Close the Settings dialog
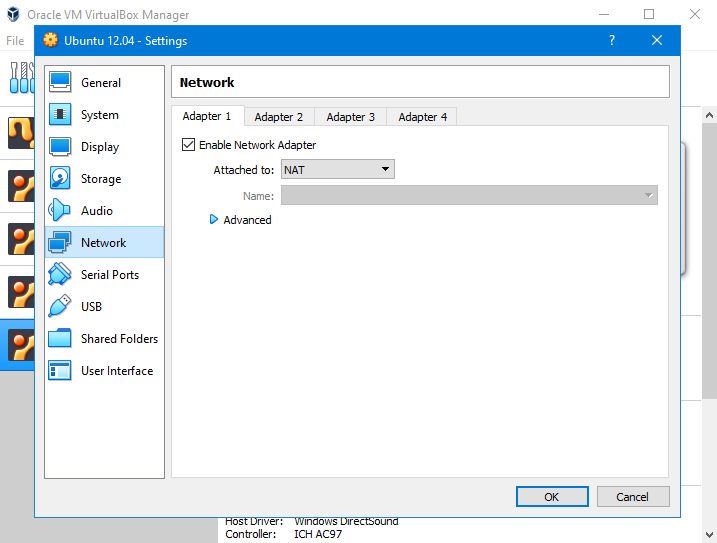The image size is (717, 543). (x=657, y=40)
